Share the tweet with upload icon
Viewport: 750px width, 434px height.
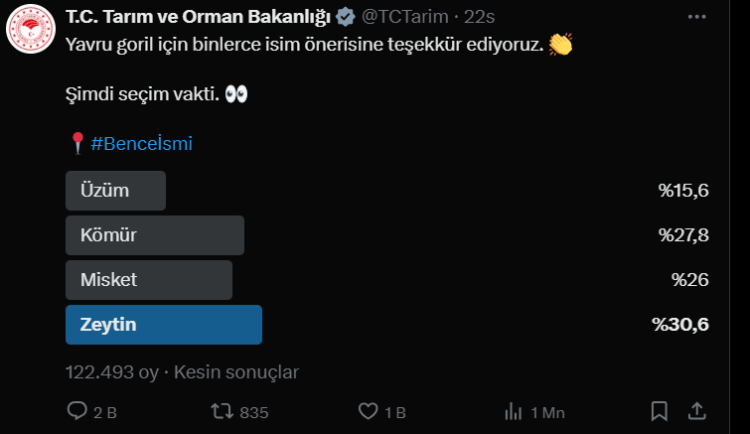click(698, 411)
